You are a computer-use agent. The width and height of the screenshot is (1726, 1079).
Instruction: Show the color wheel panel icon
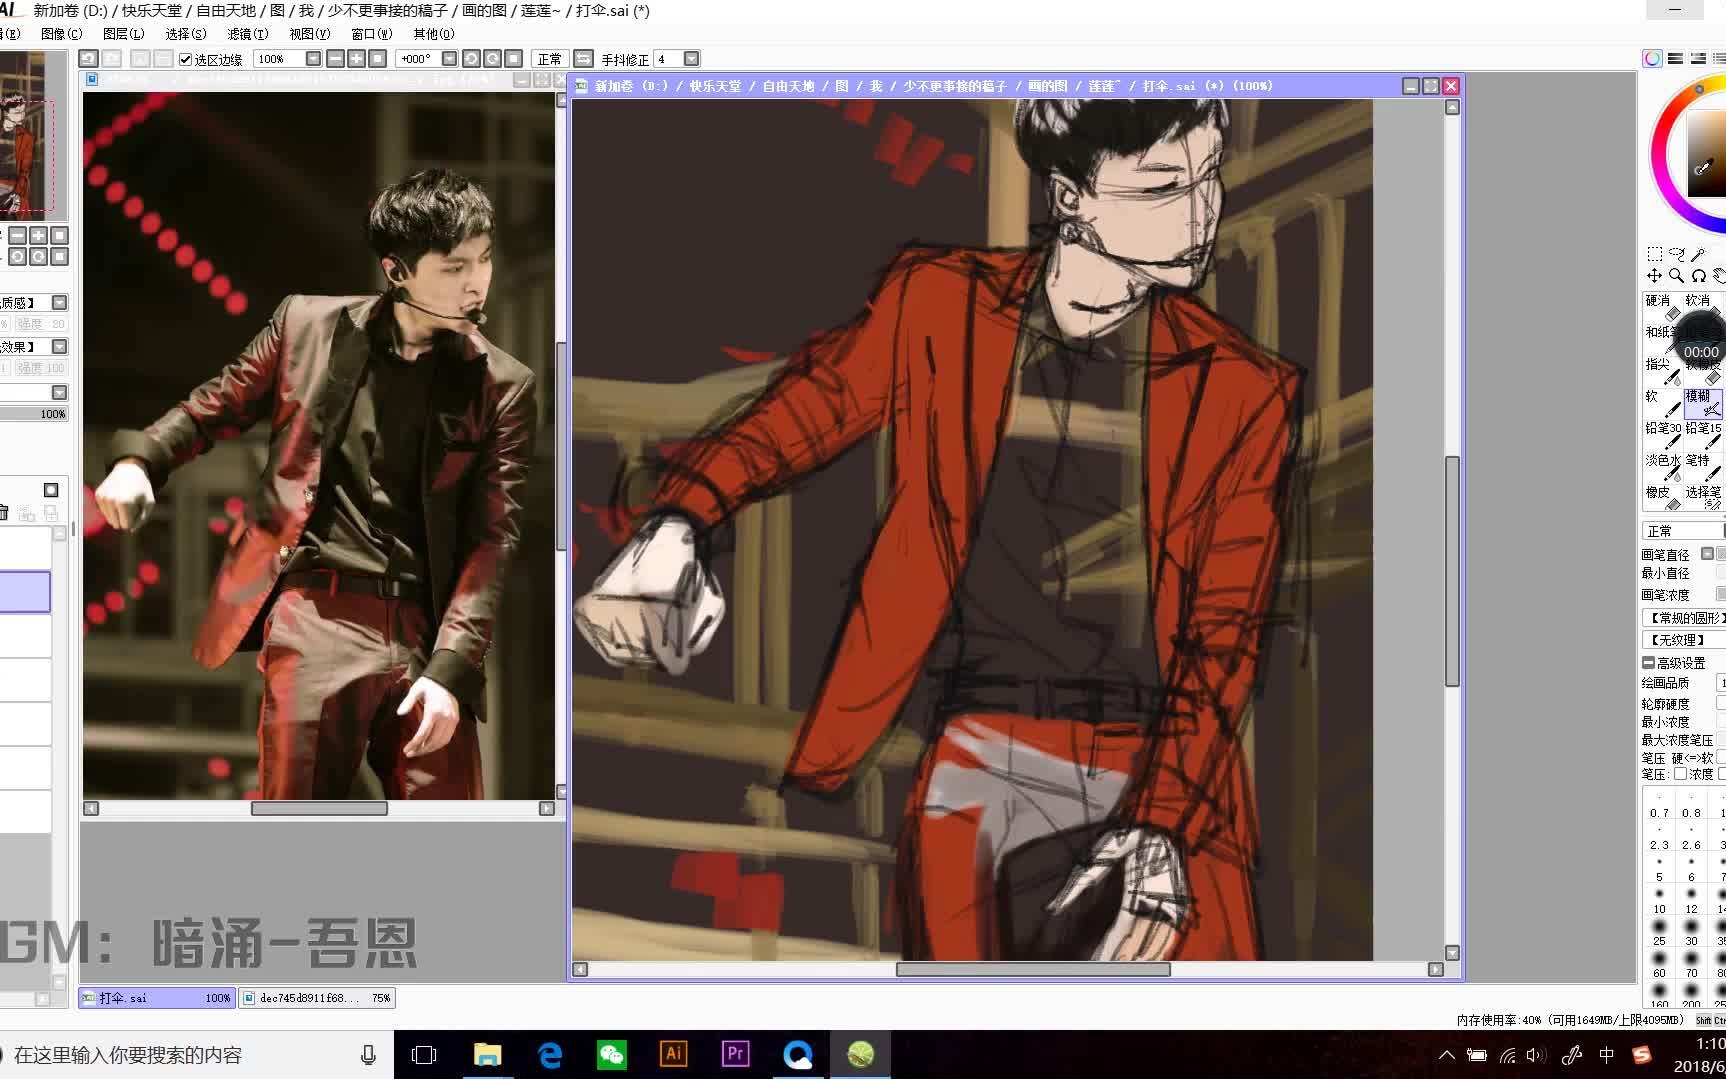(1652, 59)
